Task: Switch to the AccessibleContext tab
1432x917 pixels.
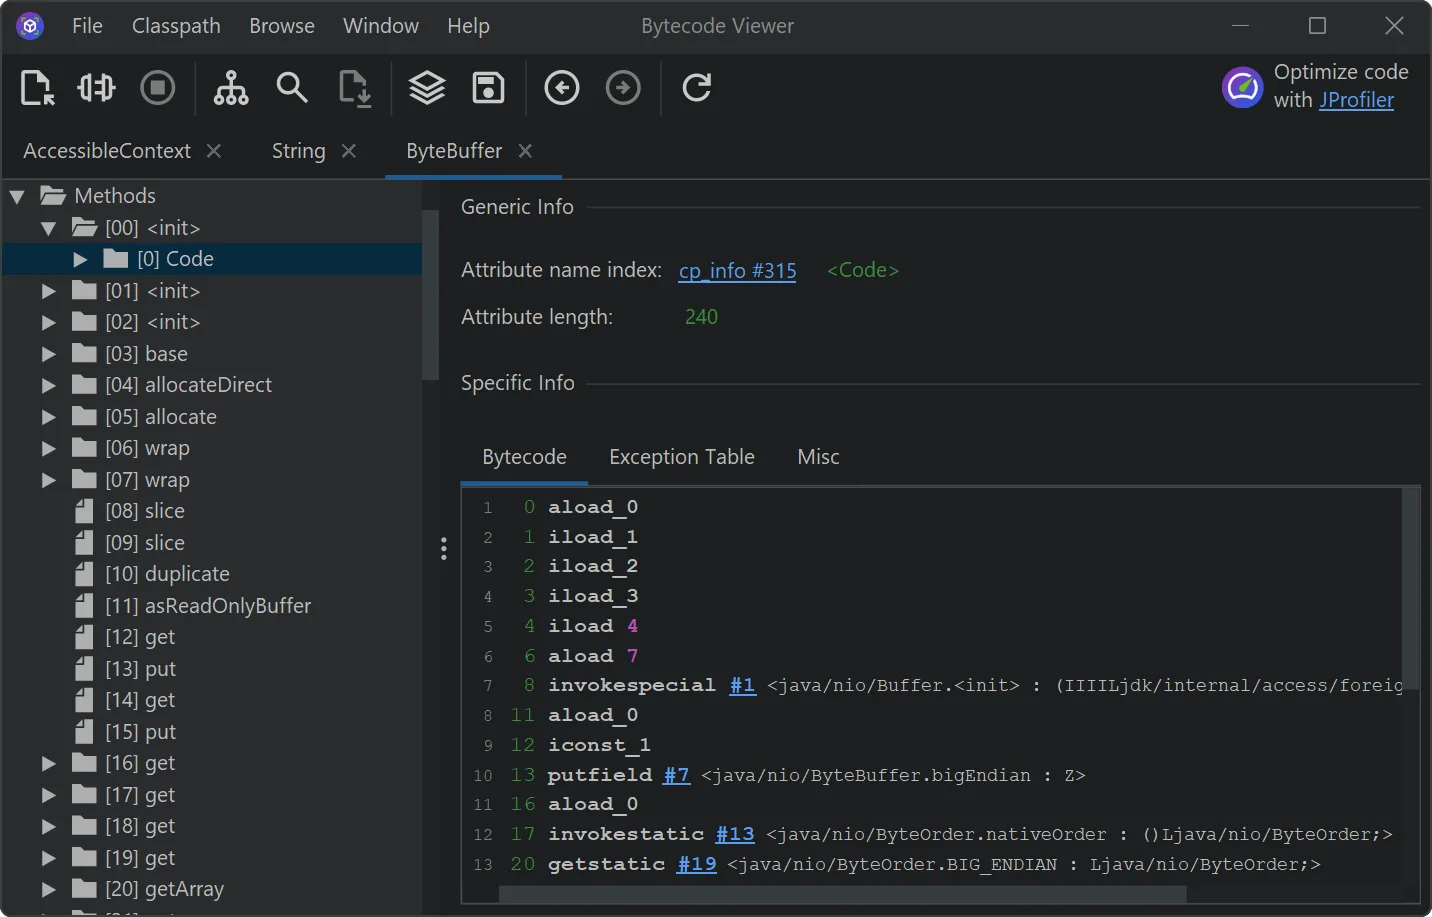Action: [107, 151]
